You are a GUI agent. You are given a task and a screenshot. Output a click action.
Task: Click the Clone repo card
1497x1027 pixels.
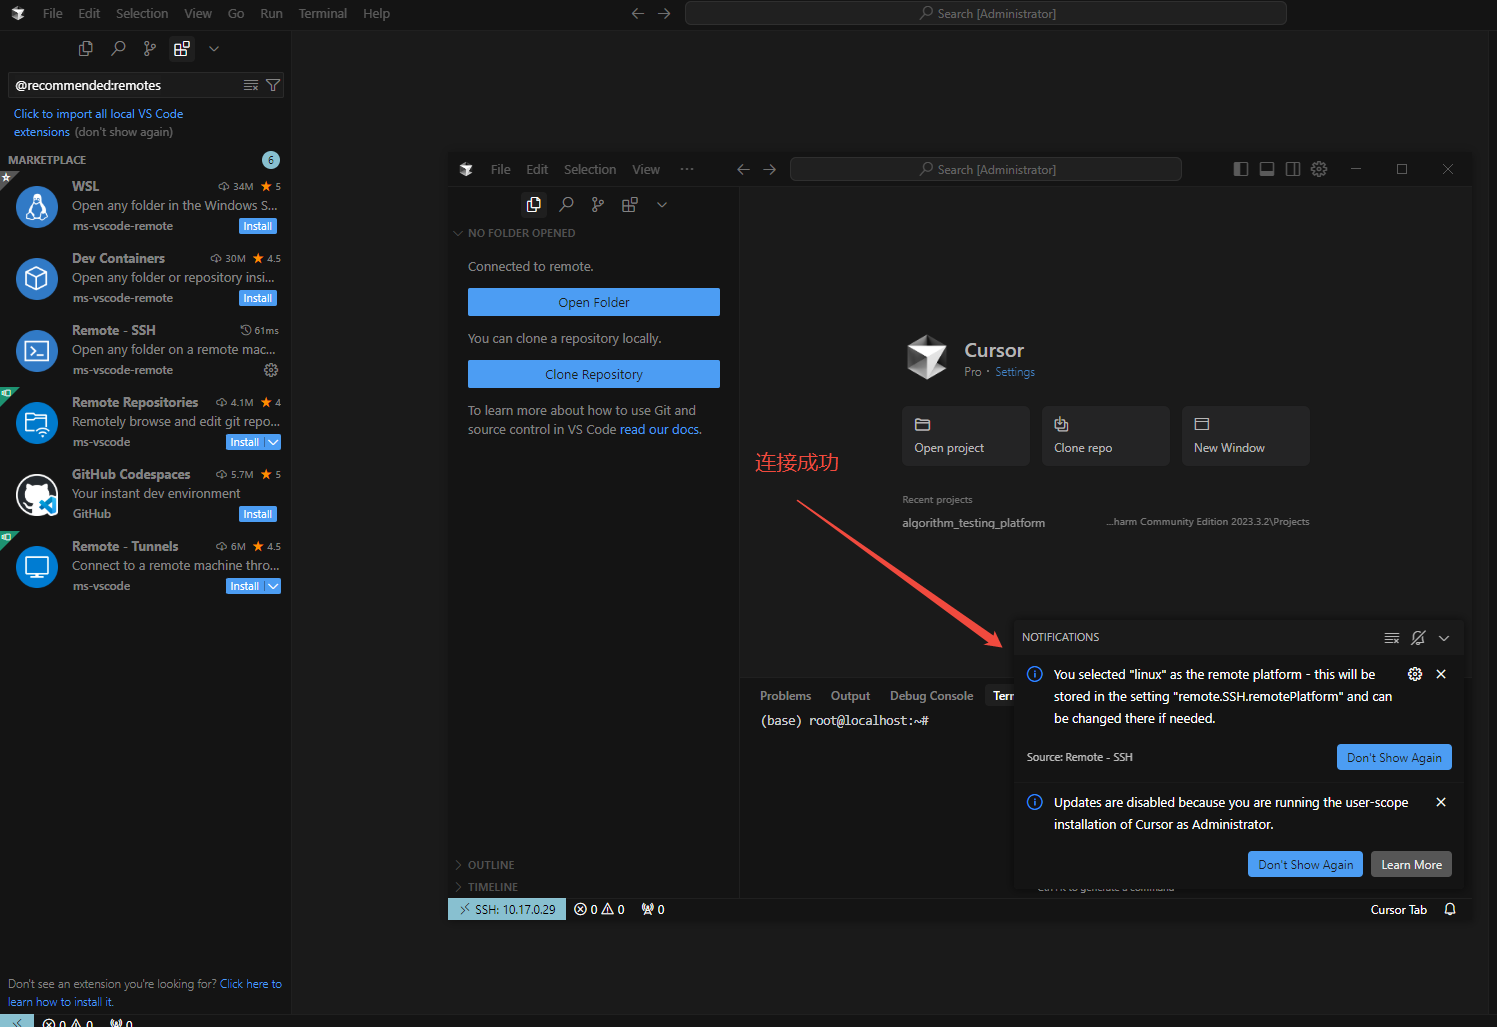coord(1106,436)
